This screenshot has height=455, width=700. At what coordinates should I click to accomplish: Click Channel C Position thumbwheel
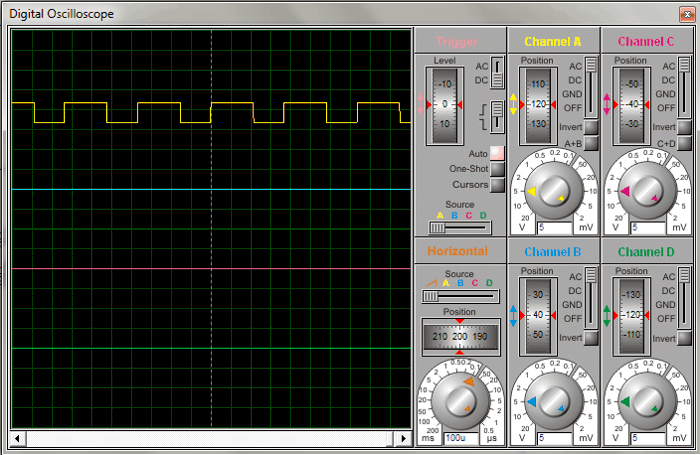pos(632,106)
